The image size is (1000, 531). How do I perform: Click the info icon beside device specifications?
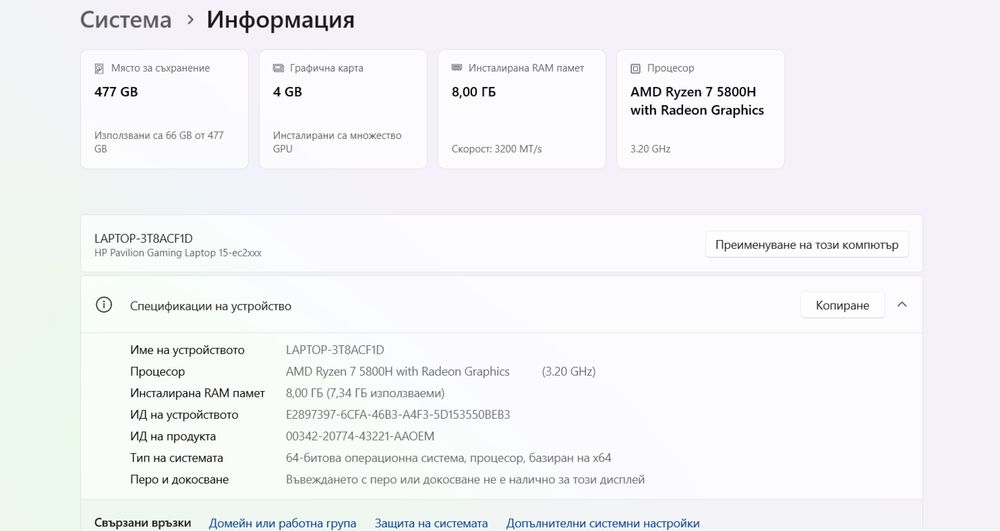[104, 305]
